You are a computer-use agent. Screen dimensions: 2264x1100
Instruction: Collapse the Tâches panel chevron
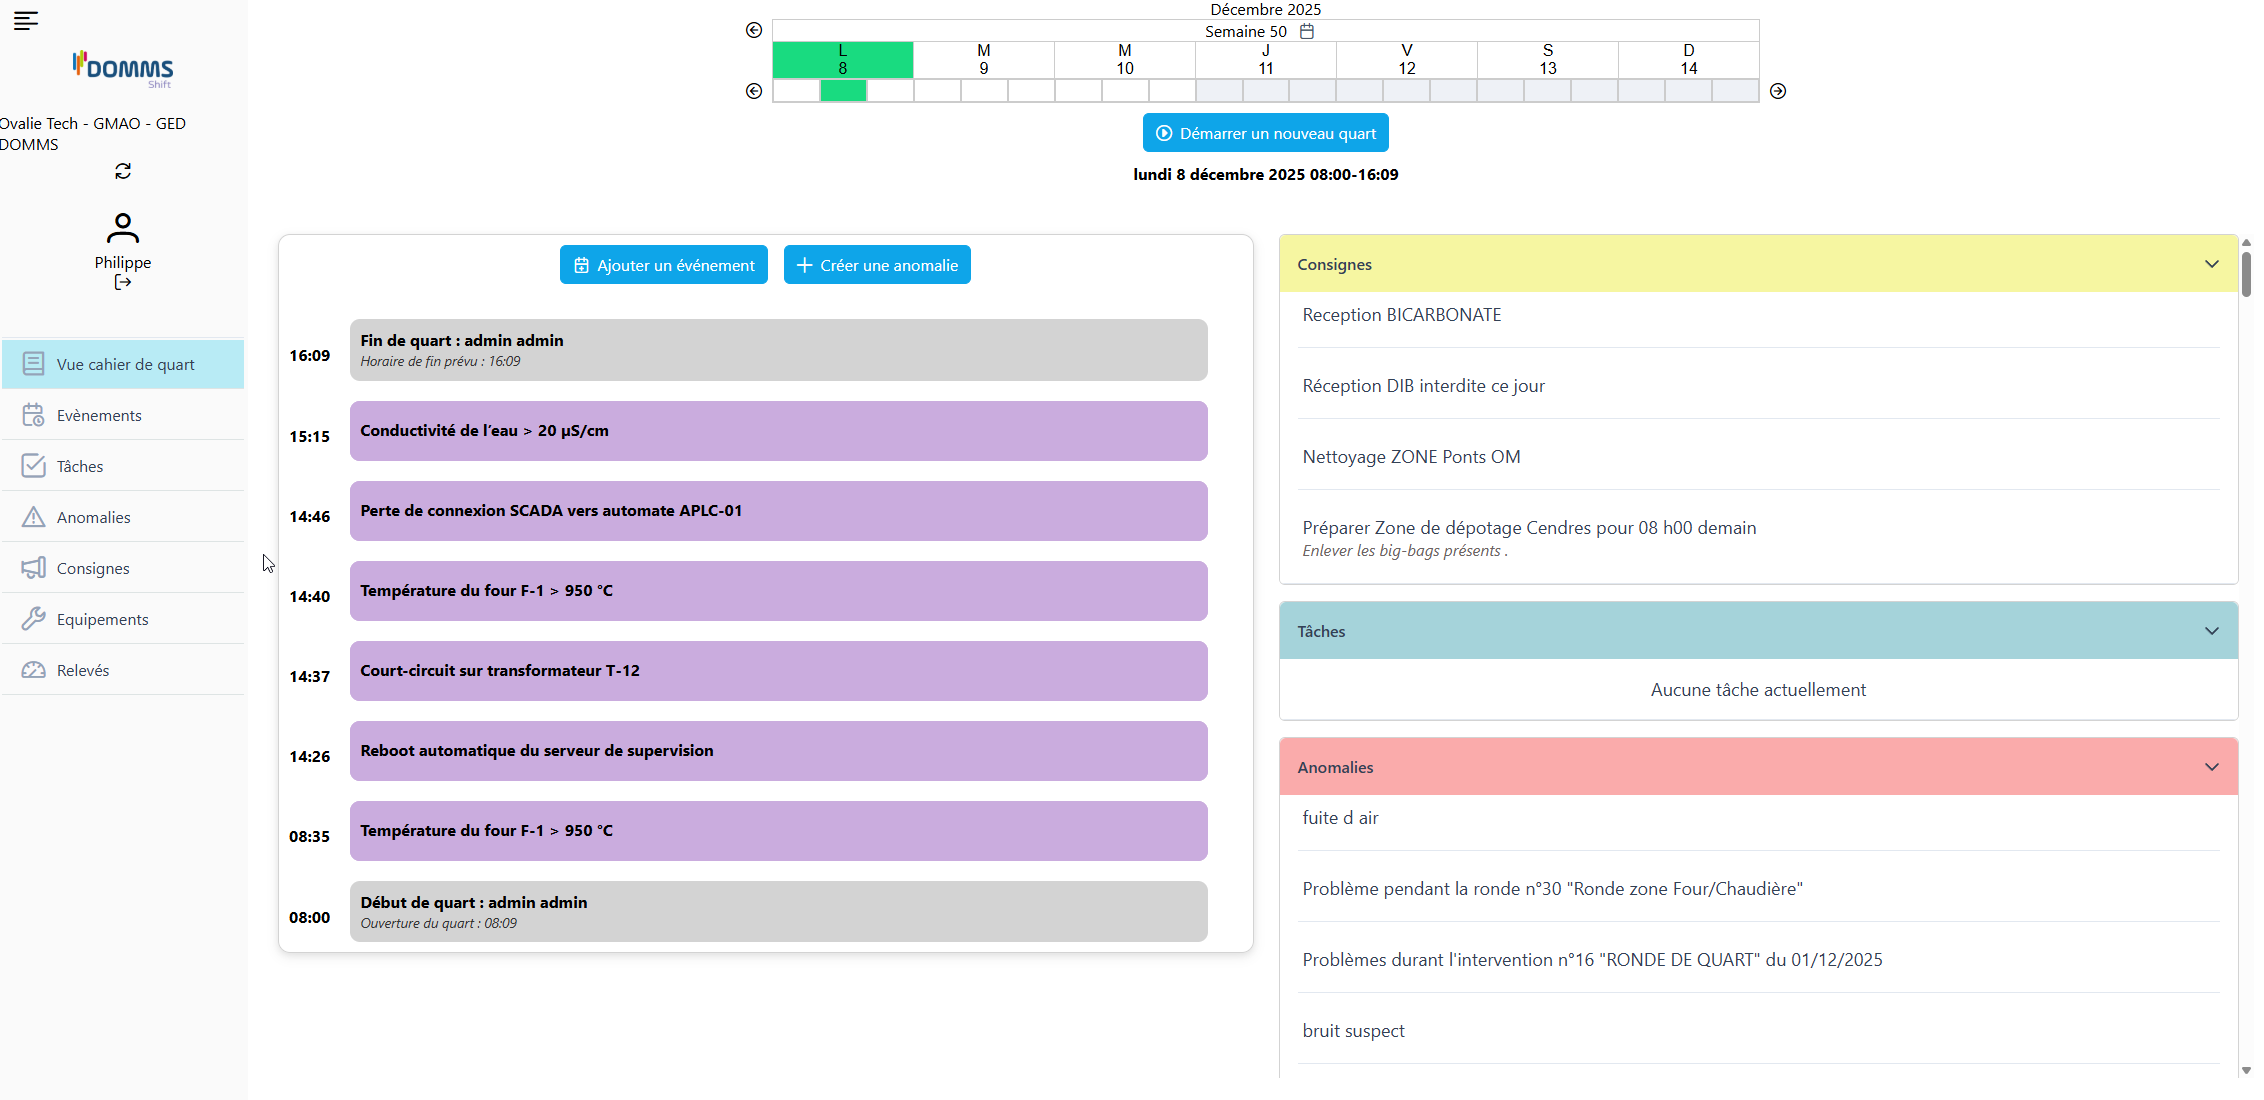coord(2211,631)
